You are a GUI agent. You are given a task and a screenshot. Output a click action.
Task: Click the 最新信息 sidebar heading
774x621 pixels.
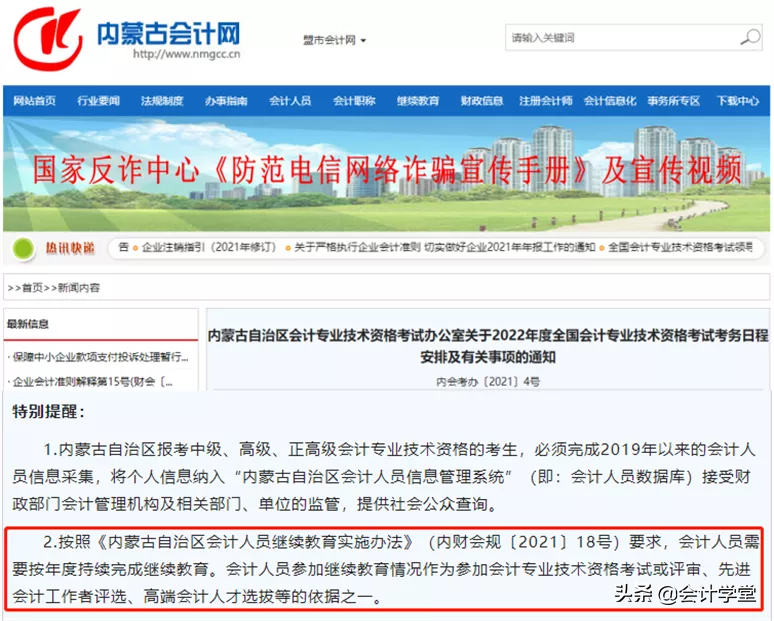point(28,324)
